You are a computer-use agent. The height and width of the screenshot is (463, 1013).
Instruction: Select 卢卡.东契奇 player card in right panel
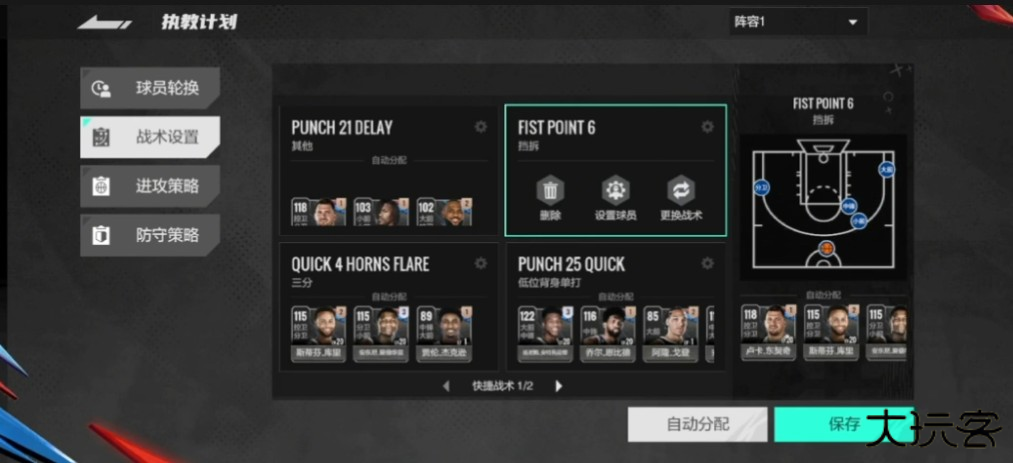[x=768, y=333]
